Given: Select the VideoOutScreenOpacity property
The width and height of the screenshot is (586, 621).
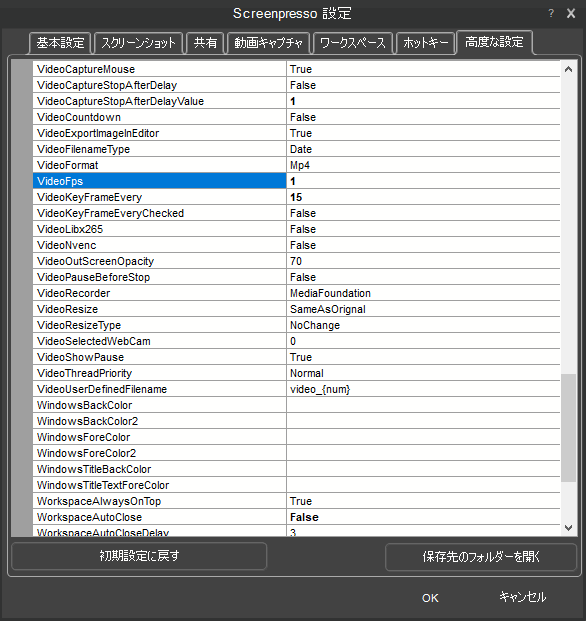Looking at the screenshot, I should pyautogui.click(x=159, y=261).
